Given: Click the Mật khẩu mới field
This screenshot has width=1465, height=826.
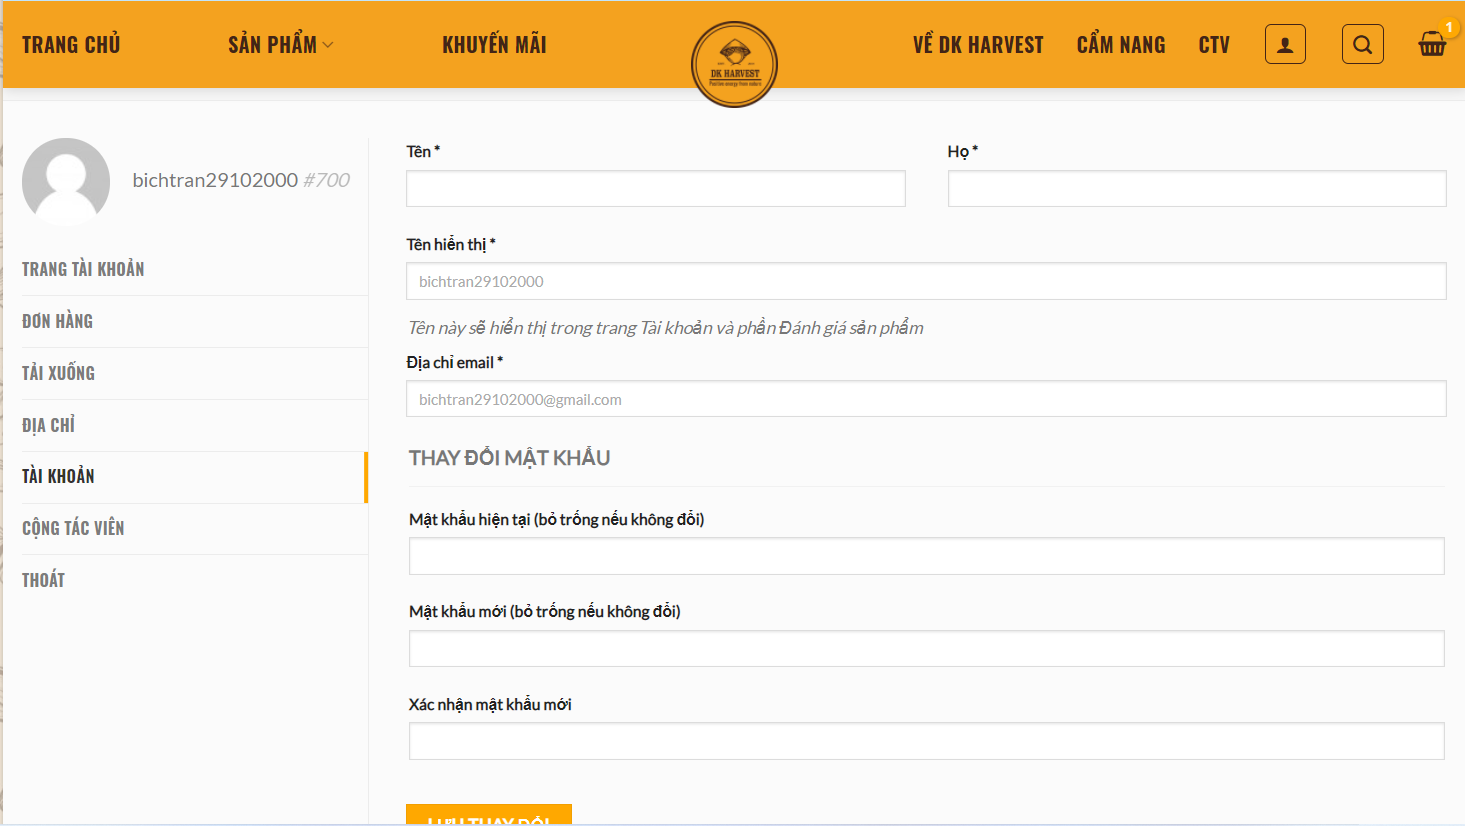Looking at the screenshot, I should (x=925, y=648).
